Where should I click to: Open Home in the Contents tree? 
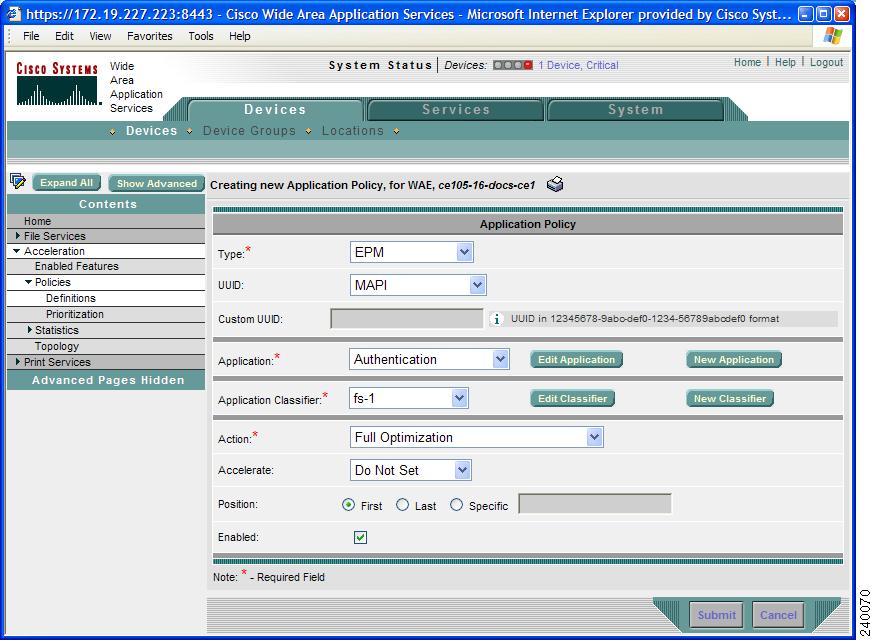37,221
